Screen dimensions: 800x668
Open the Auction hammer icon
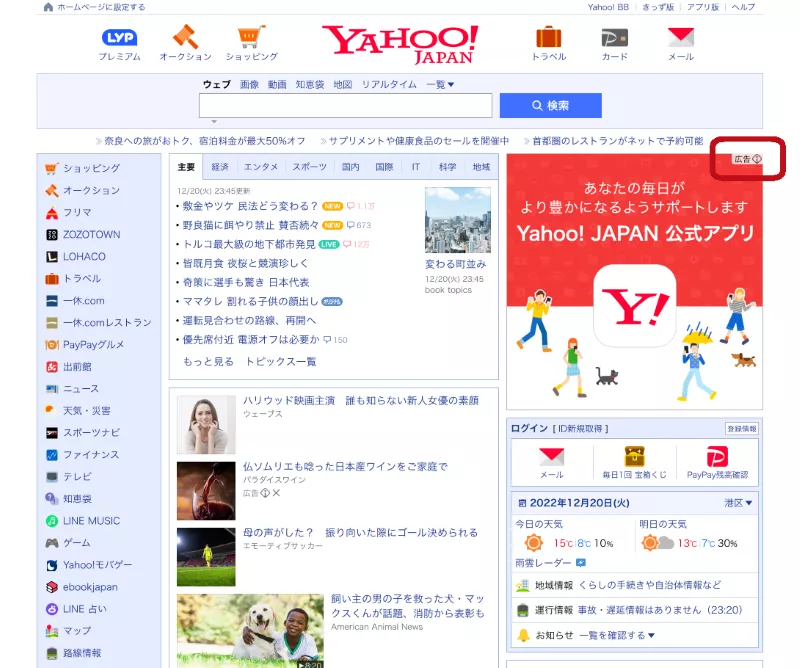(x=185, y=38)
